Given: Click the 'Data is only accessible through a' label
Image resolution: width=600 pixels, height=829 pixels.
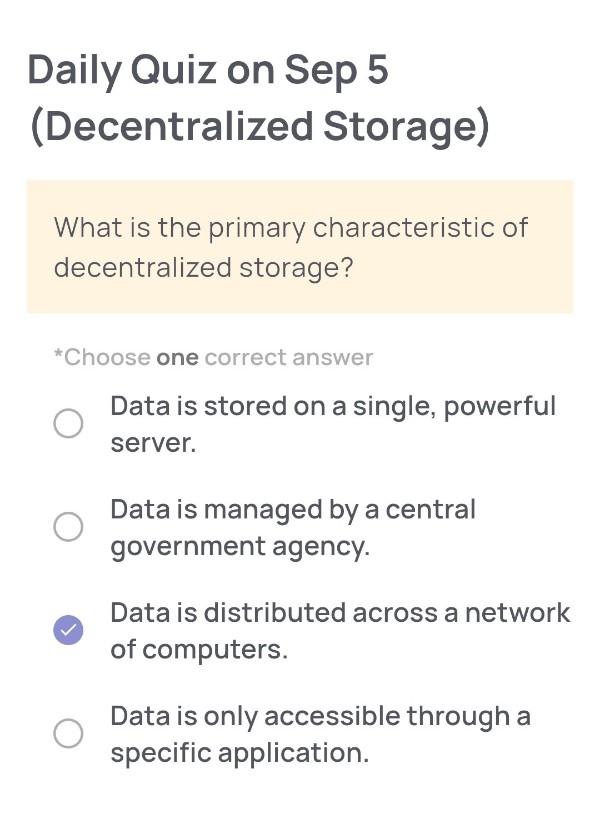Looking at the screenshot, I should tap(320, 717).
